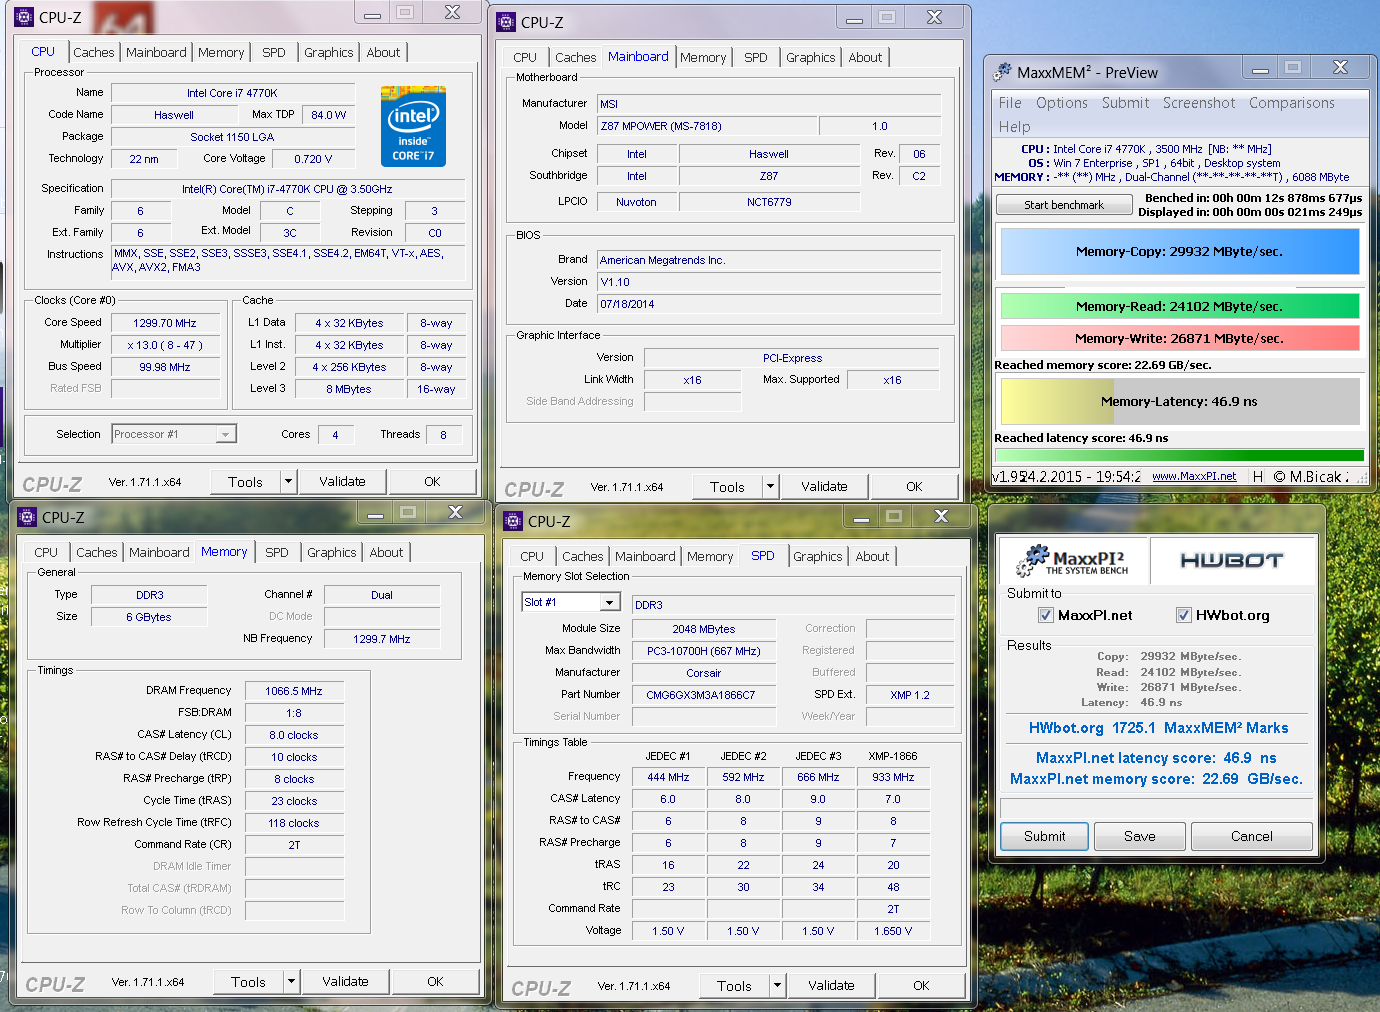This screenshot has width=1380, height=1012.
Task: Click Start benchmark button
Action: coord(1064,204)
